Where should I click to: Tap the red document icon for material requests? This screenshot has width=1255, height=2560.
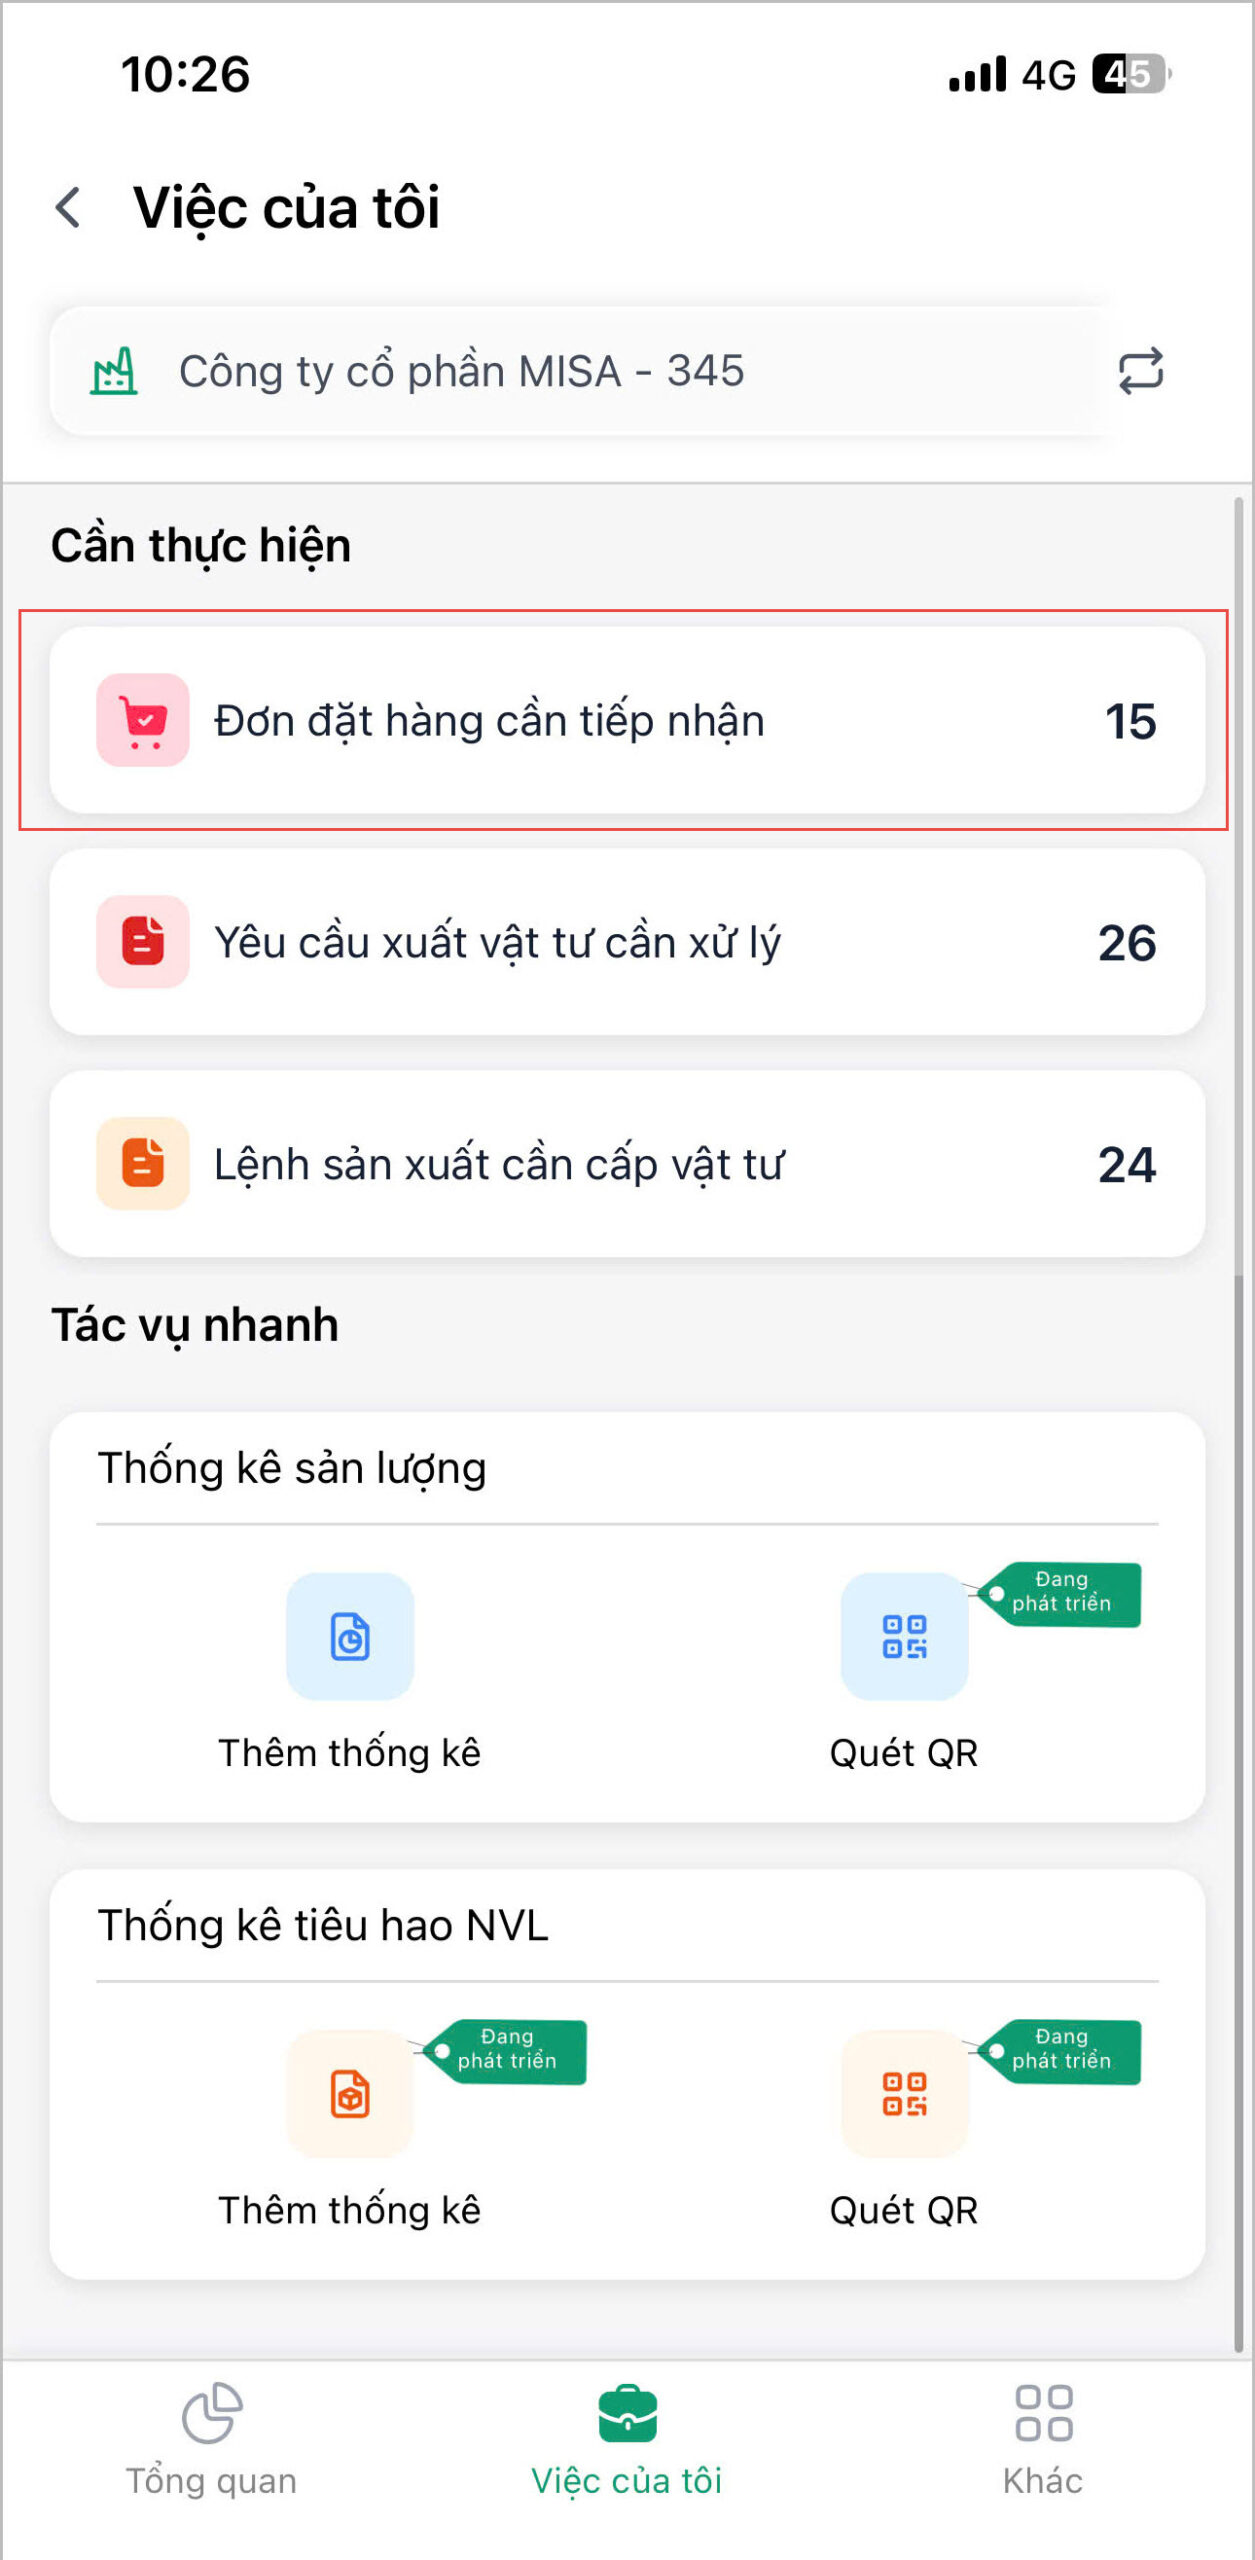pyautogui.click(x=143, y=942)
